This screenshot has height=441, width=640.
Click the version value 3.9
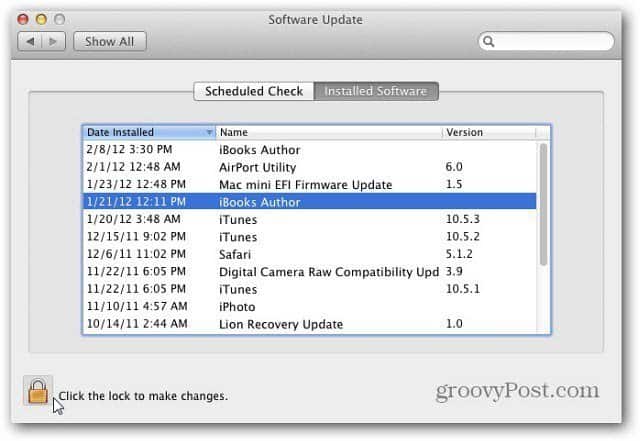pos(454,271)
